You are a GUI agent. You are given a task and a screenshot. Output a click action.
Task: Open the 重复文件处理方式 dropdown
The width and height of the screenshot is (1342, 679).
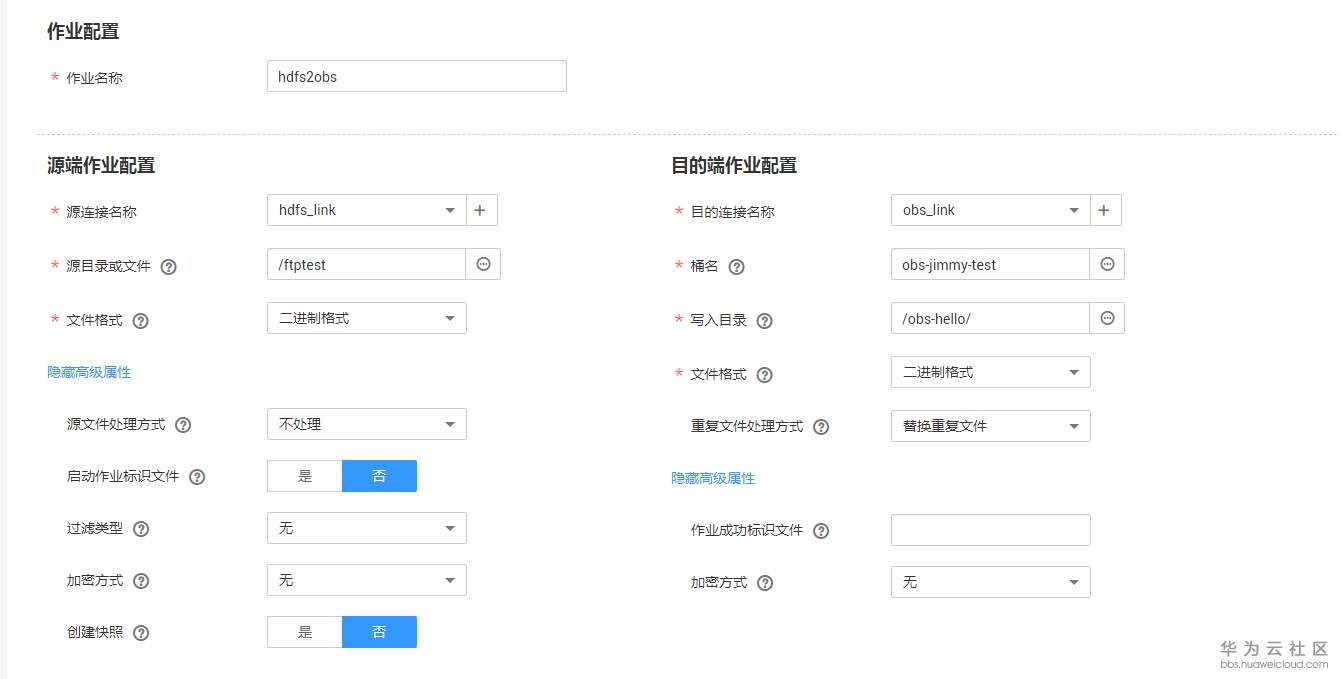pos(990,426)
